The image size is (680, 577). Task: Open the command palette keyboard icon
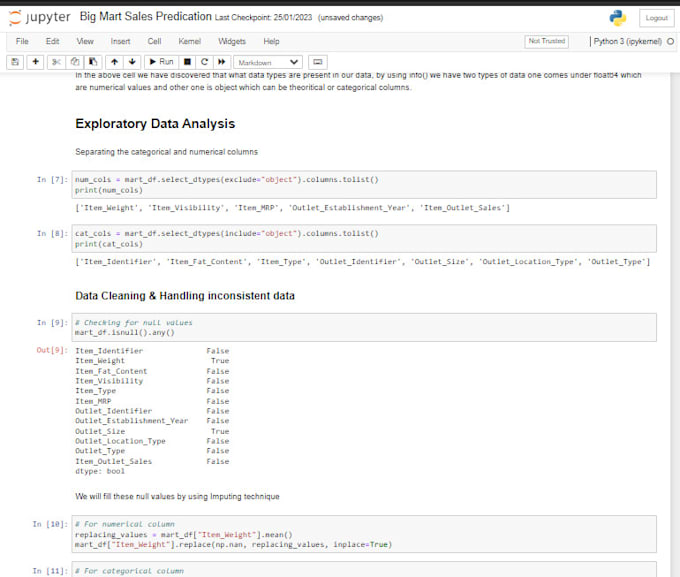tap(318, 62)
